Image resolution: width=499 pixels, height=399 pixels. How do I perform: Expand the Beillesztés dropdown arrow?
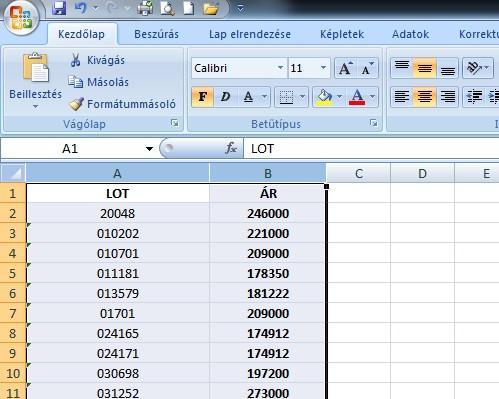[x=35, y=107]
